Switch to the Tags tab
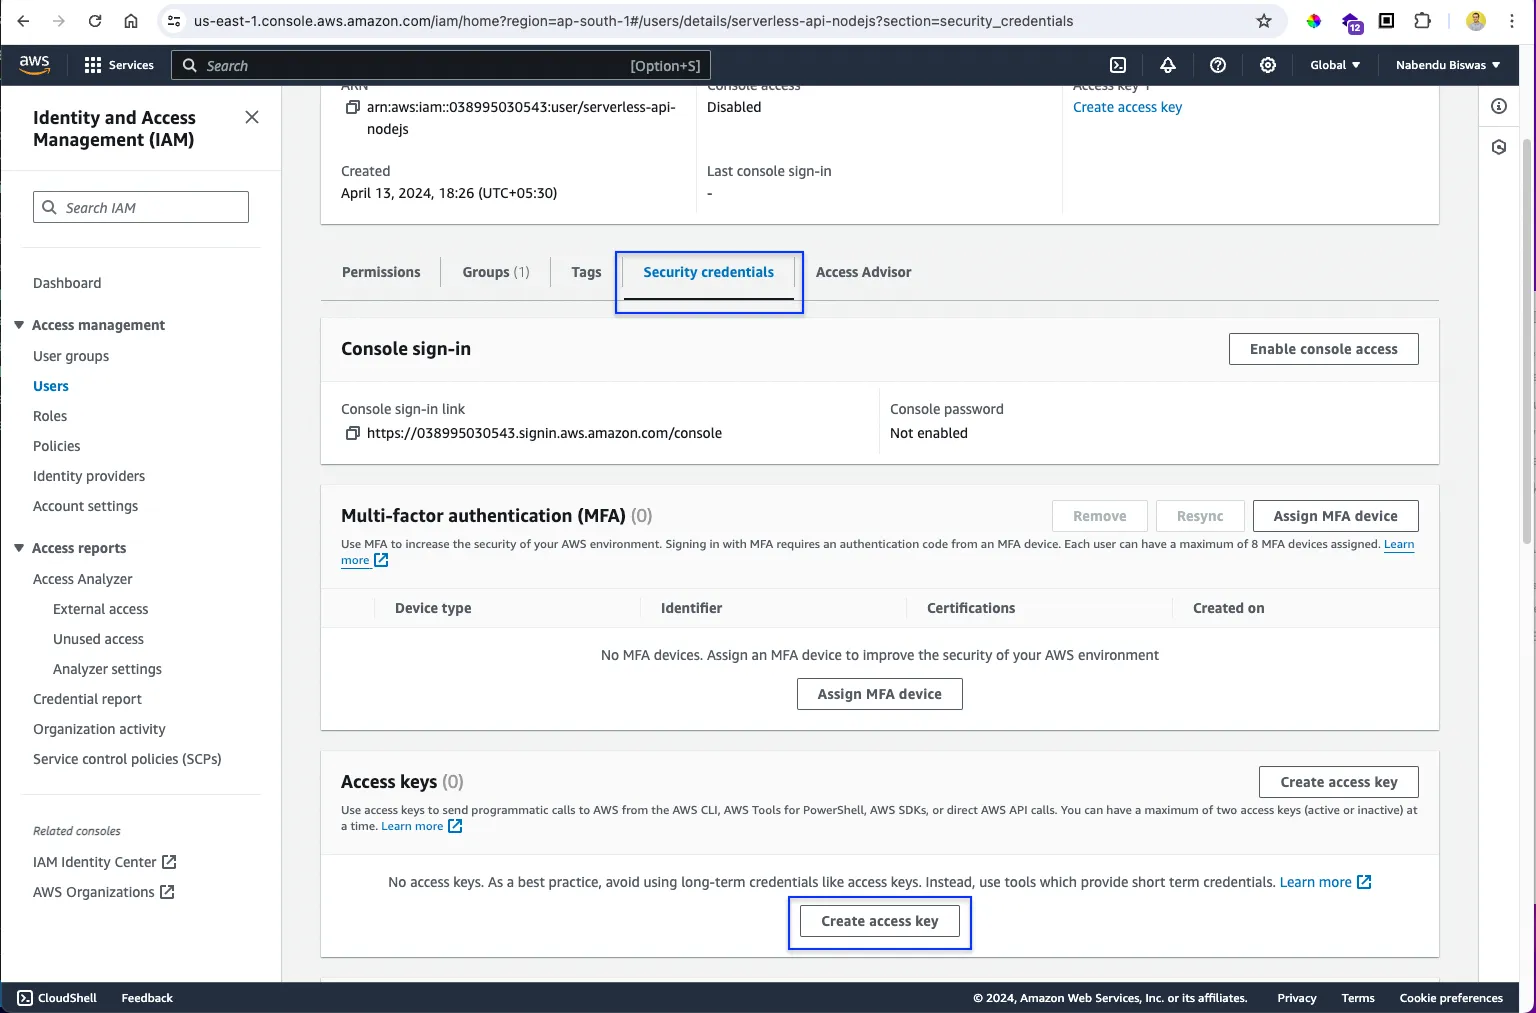1536x1013 pixels. click(x=586, y=272)
